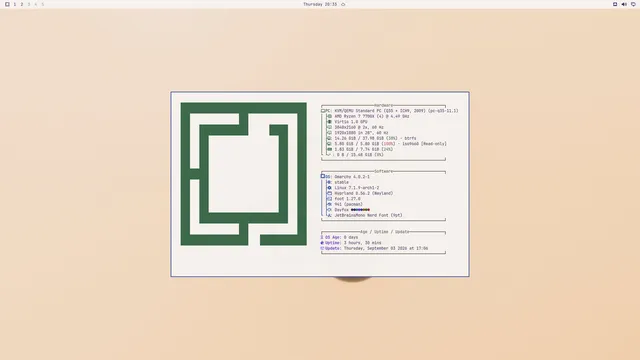Click the swap icon beside 15.48 GiB

[x=329, y=155]
